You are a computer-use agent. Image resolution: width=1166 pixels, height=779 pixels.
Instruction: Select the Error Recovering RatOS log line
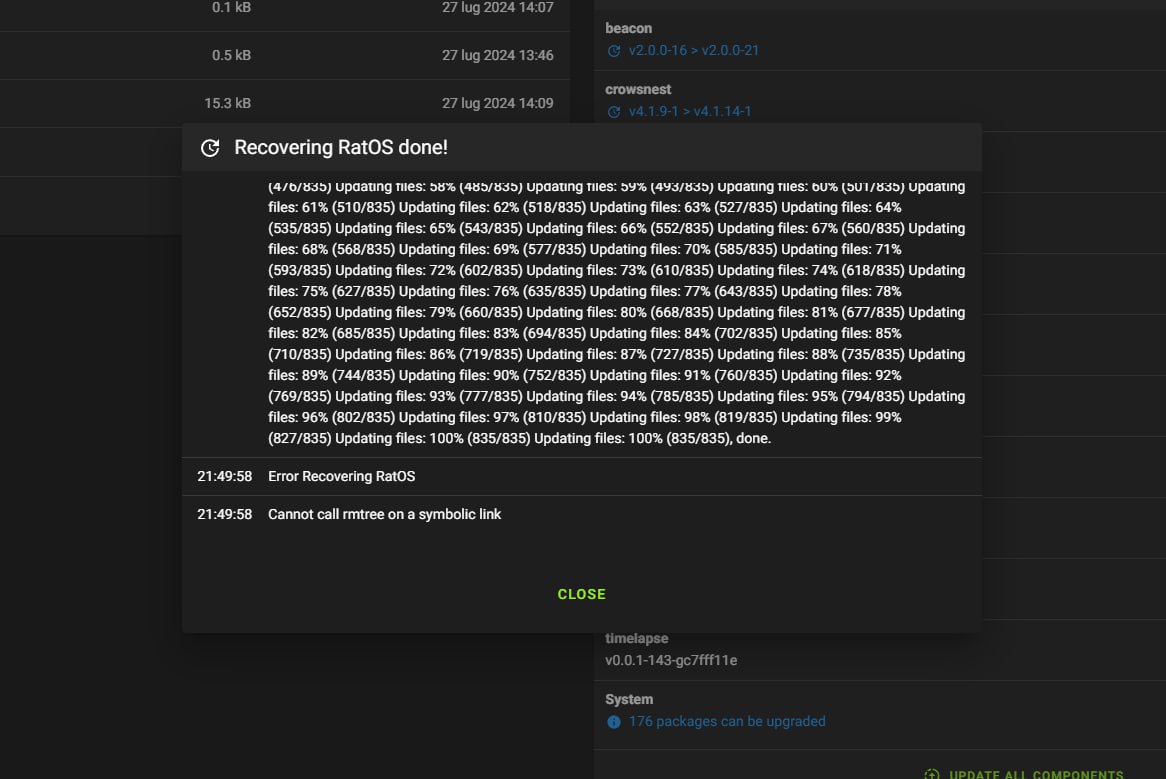click(582, 476)
